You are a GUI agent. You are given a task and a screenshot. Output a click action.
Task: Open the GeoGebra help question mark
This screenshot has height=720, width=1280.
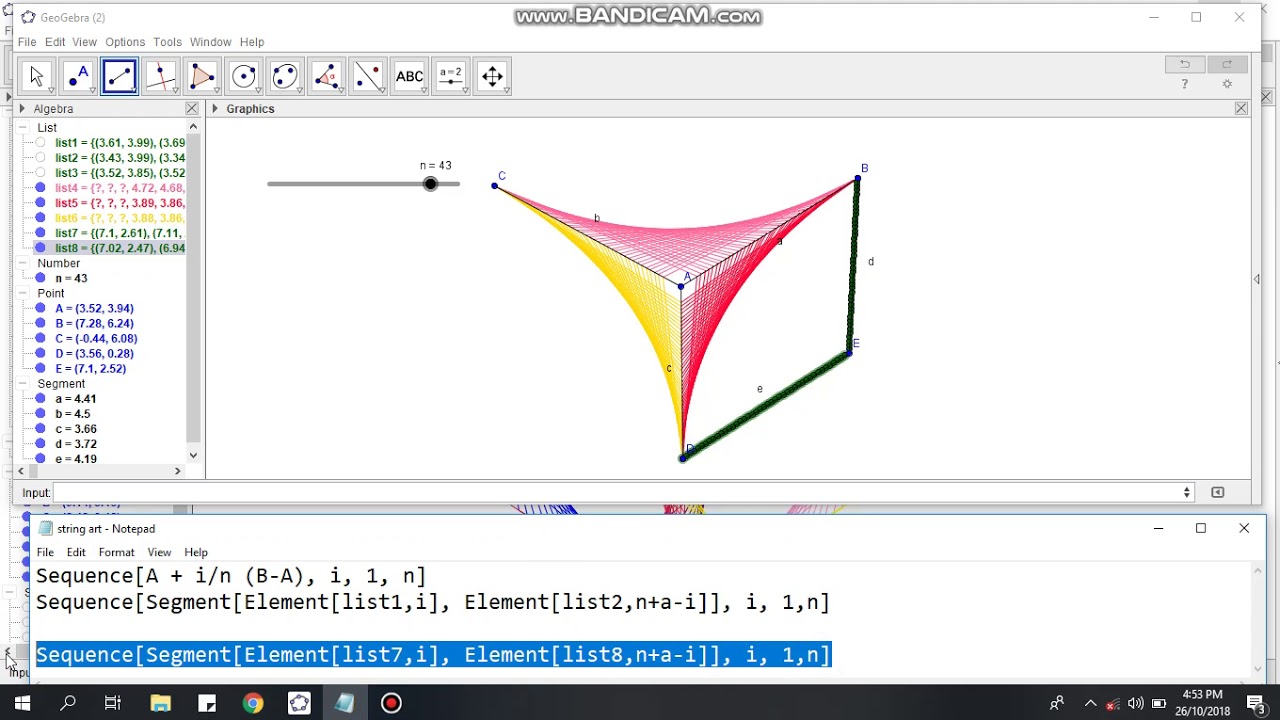point(1185,84)
